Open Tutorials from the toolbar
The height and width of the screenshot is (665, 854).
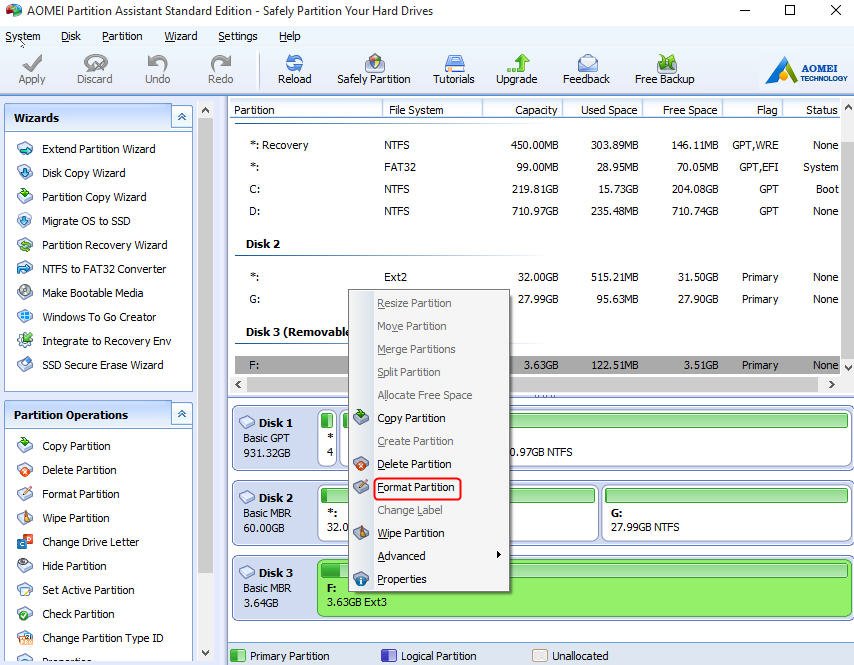454,69
